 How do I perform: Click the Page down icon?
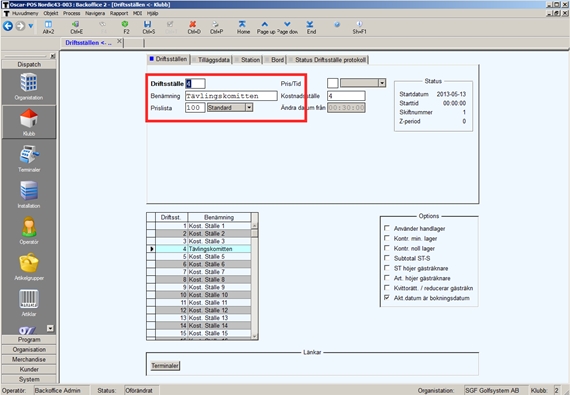(x=288, y=27)
